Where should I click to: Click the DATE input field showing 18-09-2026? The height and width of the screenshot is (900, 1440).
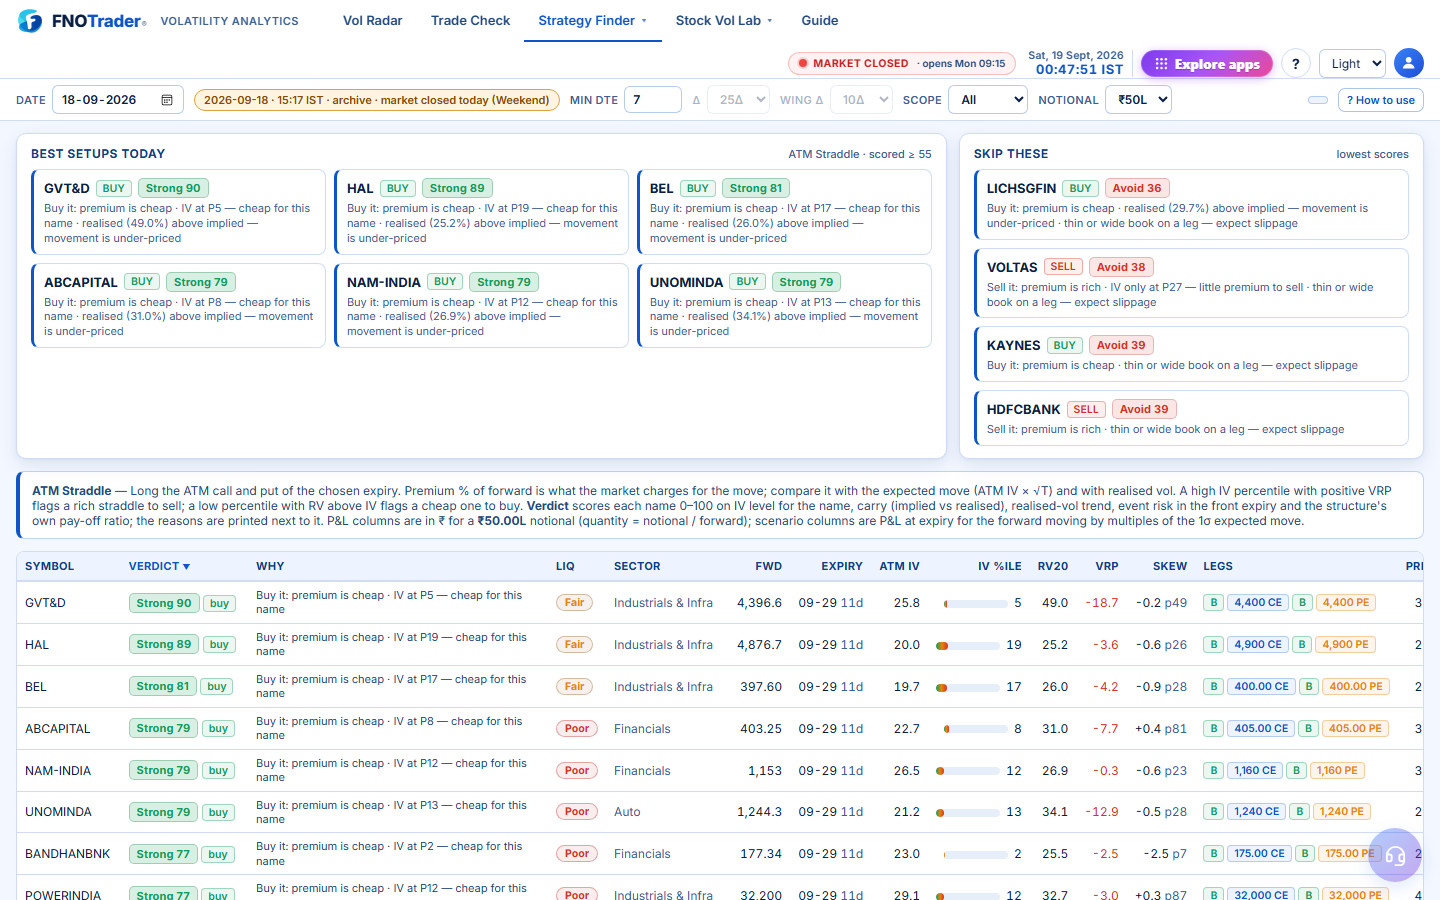(118, 100)
